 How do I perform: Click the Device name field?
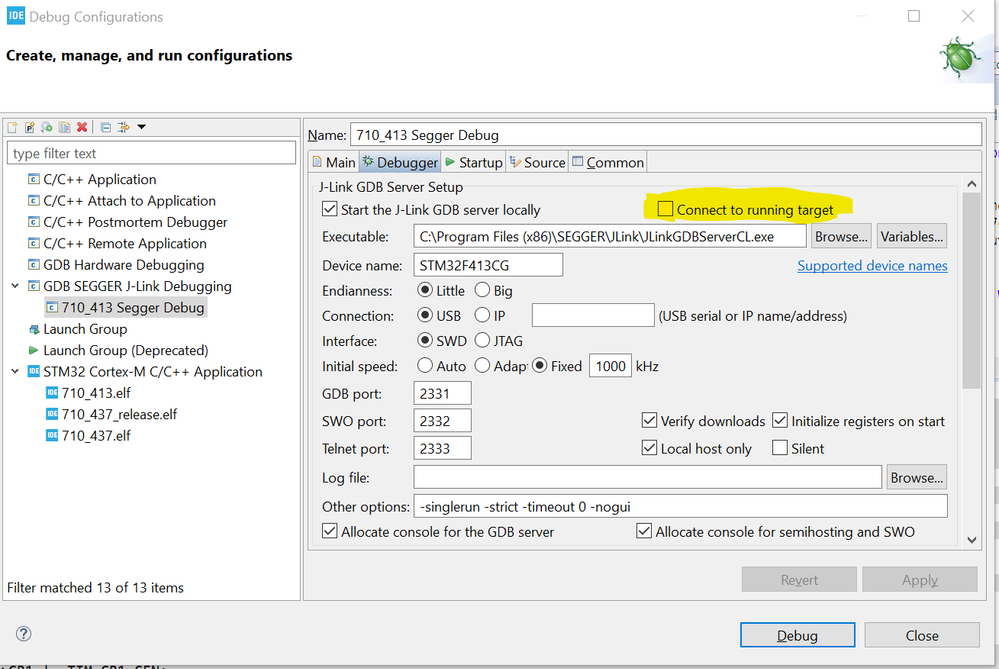[488, 265]
